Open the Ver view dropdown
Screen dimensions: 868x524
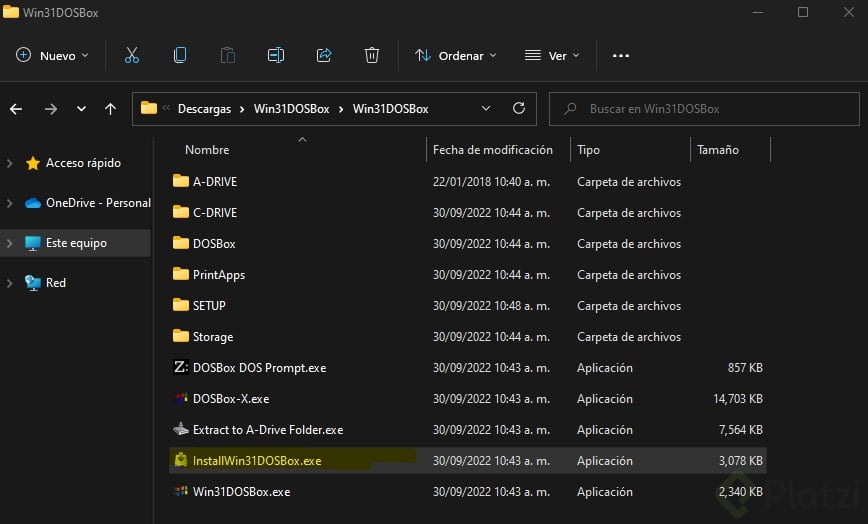pos(552,55)
